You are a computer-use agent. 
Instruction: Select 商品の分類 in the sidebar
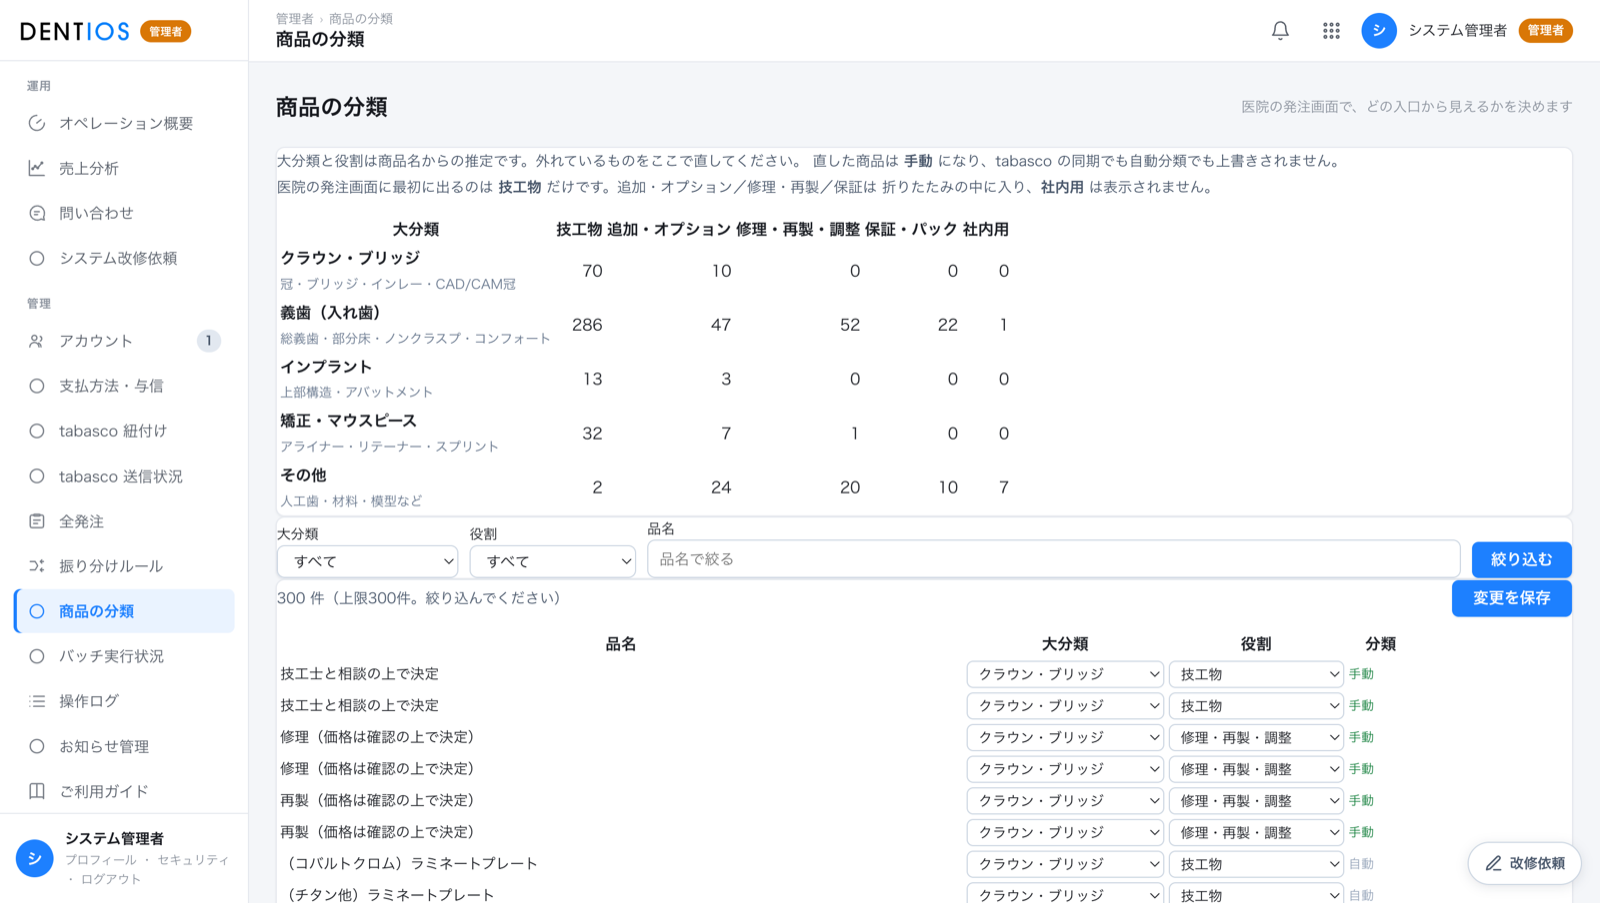(x=125, y=611)
